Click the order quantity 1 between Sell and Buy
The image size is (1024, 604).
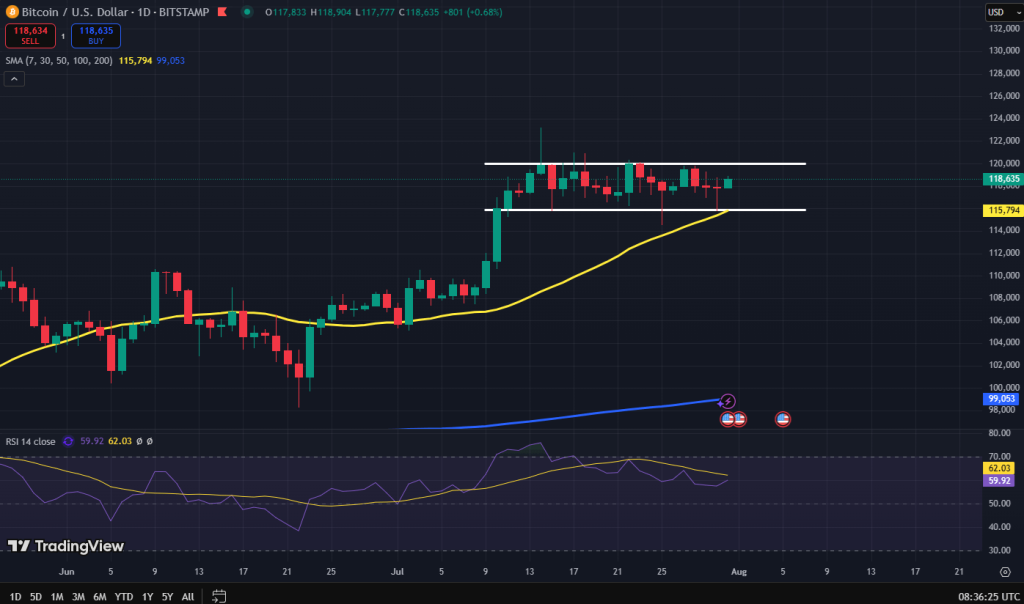coord(63,36)
